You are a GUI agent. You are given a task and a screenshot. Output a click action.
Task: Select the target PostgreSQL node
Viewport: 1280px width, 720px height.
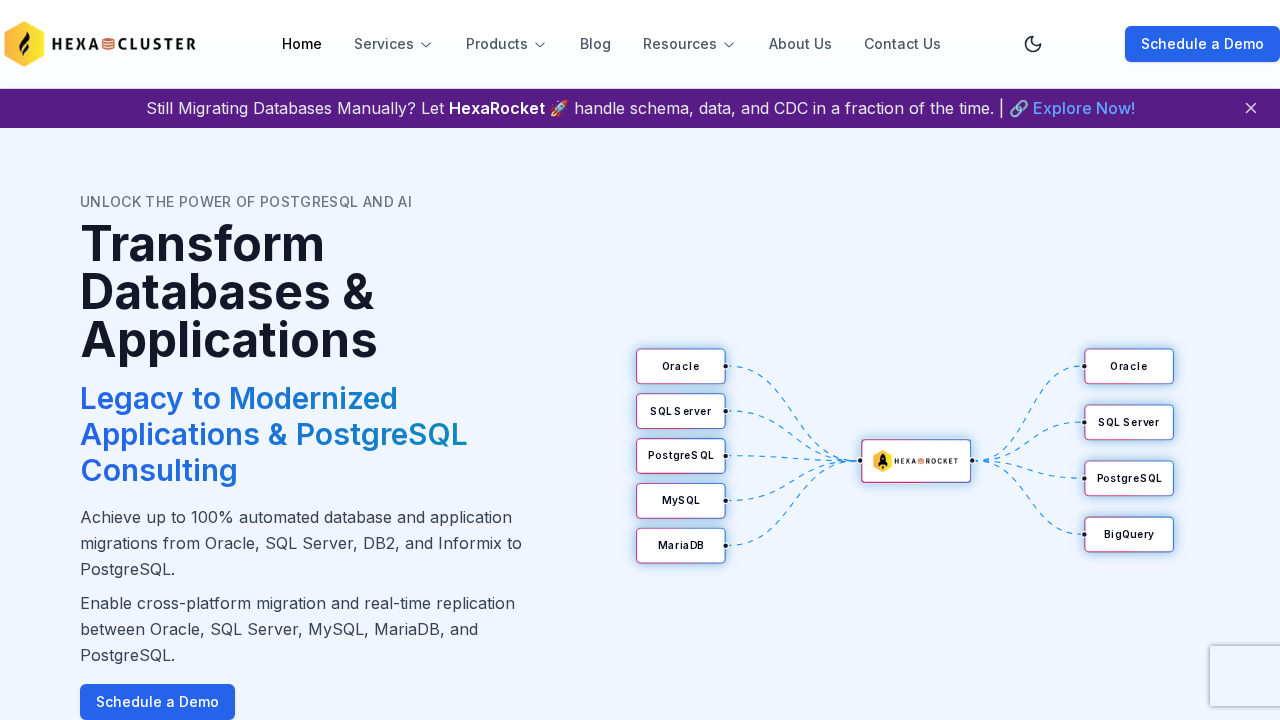(x=1129, y=478)
